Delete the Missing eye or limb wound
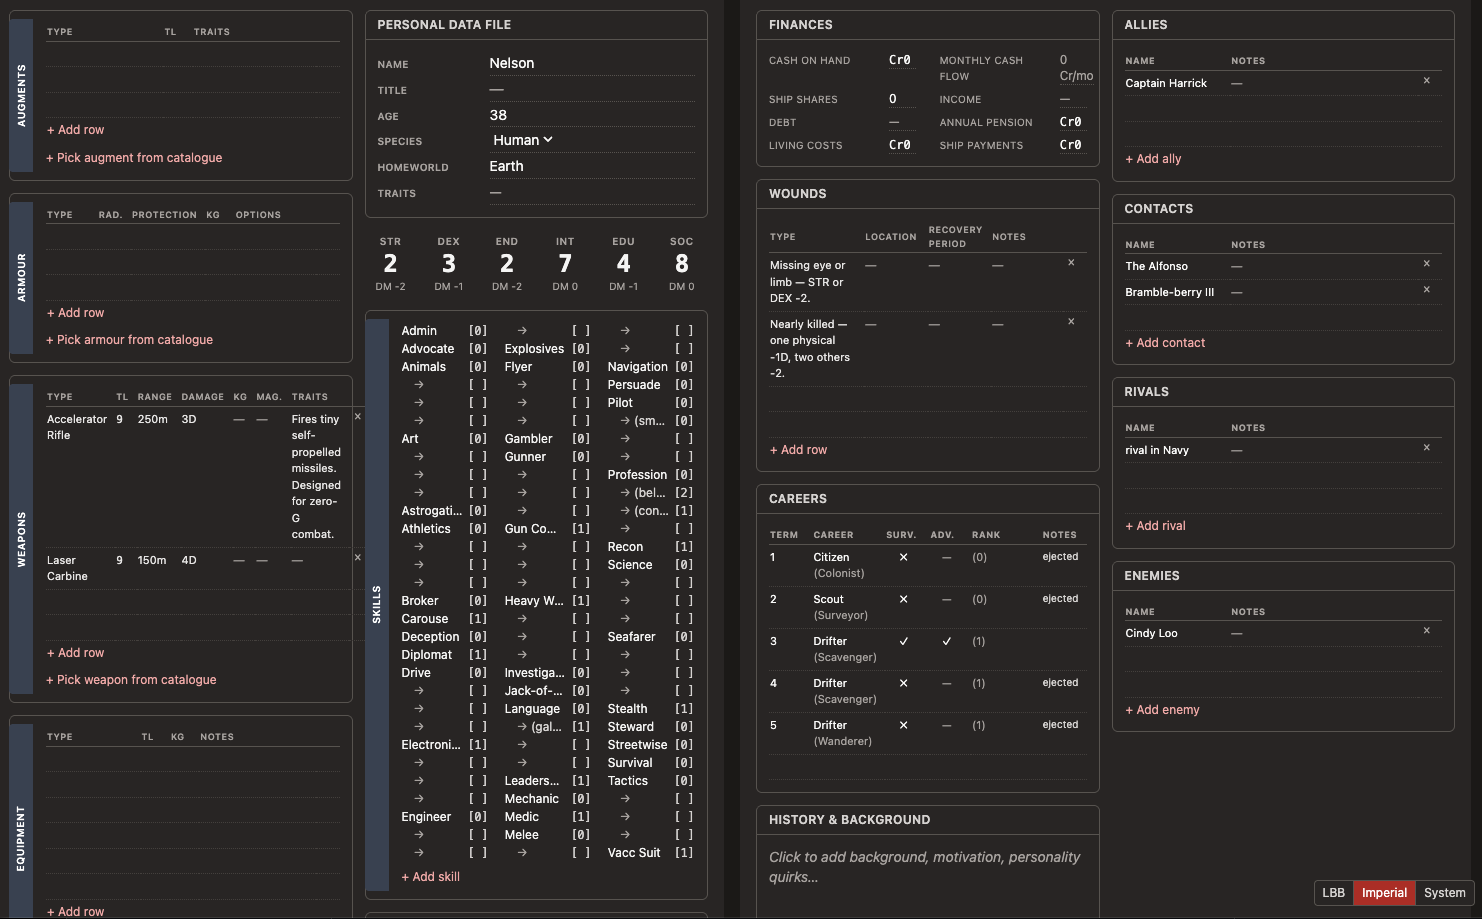 pyautogui.click(x=1071, y=263)
